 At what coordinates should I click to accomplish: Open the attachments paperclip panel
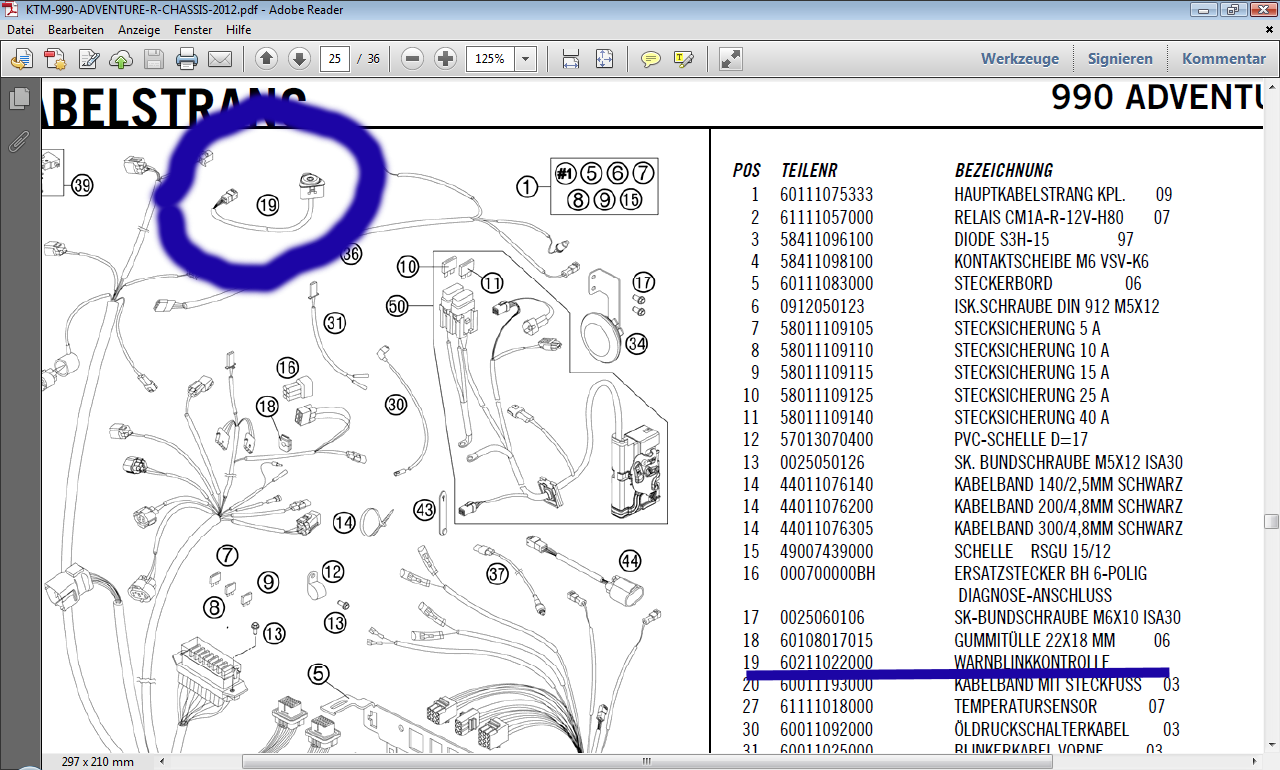click(19, 140)
